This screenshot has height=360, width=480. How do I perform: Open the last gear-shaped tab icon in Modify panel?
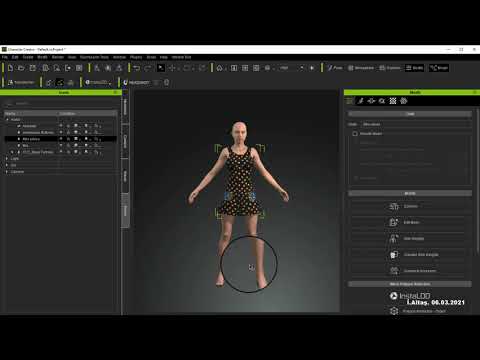(x=404, y=101)
